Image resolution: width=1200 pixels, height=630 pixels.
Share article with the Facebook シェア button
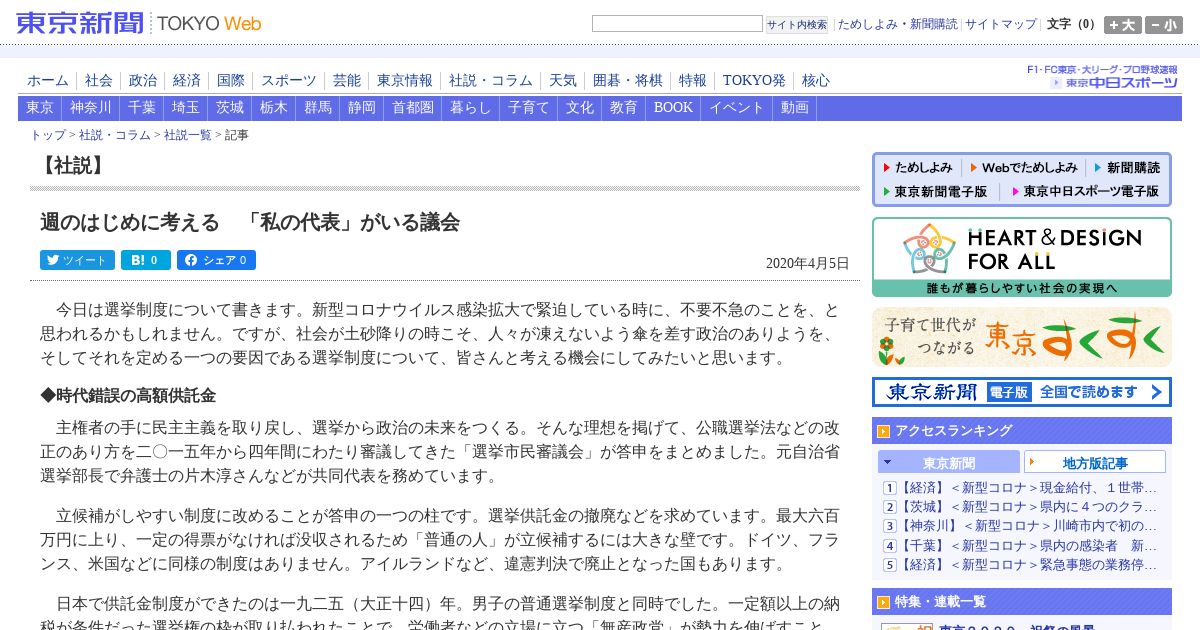click(x=216, y=260)
